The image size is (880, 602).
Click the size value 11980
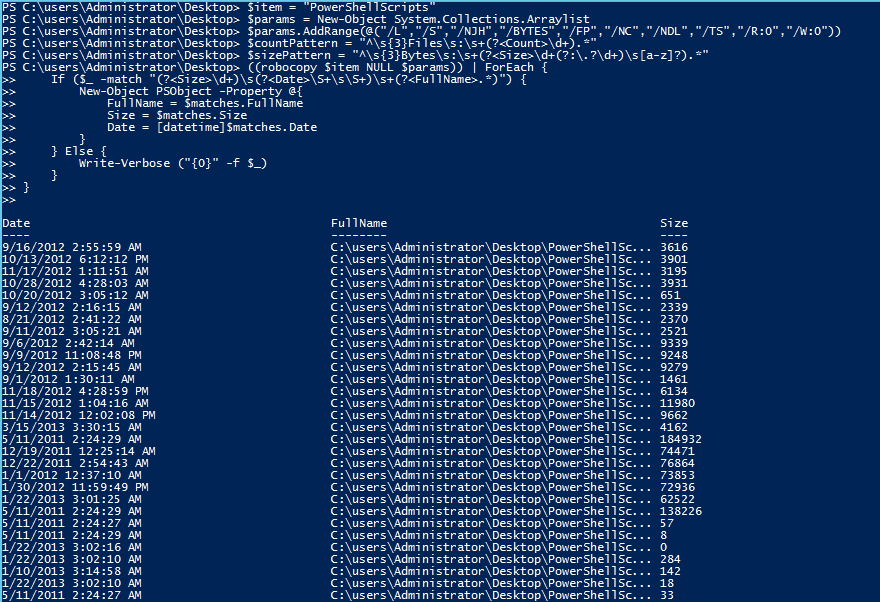(677, 403)
